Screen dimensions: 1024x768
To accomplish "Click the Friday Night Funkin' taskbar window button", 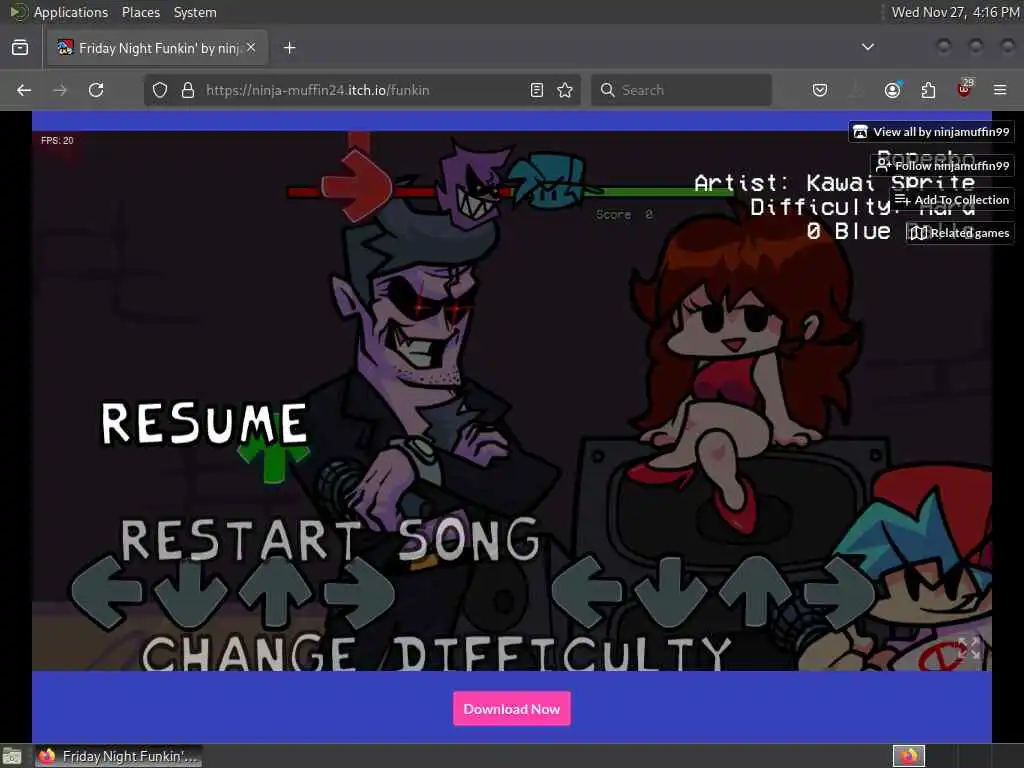I will [x=118, y=756].
